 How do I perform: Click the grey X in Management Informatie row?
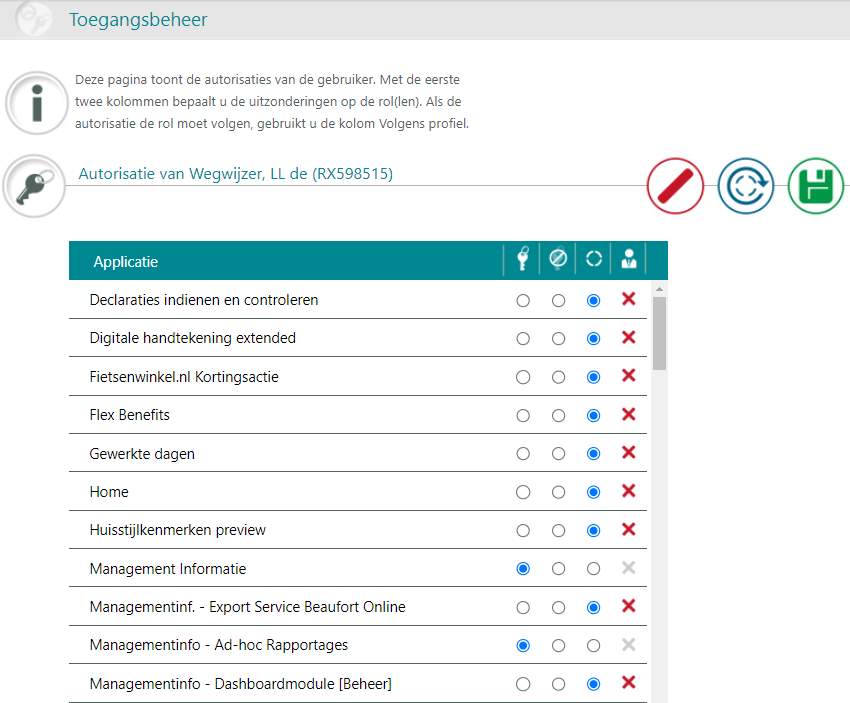629,568
